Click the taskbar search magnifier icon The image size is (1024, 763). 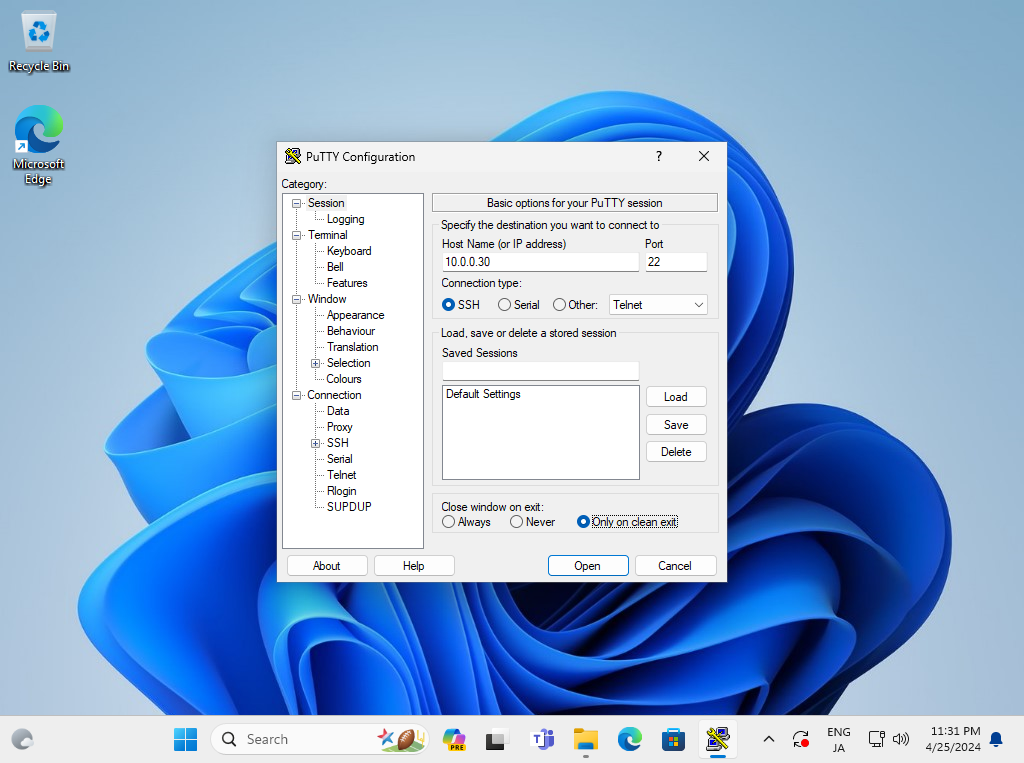pos(229,739)
